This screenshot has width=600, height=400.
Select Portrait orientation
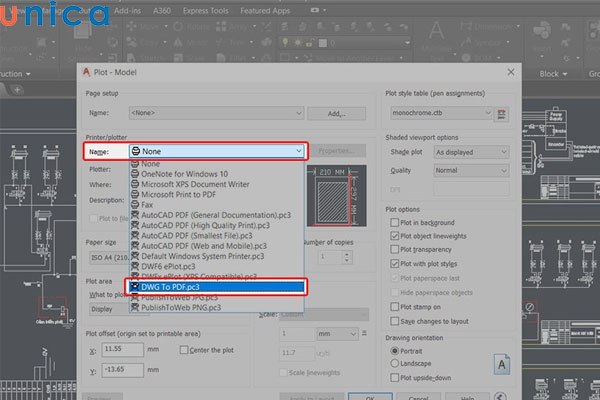[395, 351]
